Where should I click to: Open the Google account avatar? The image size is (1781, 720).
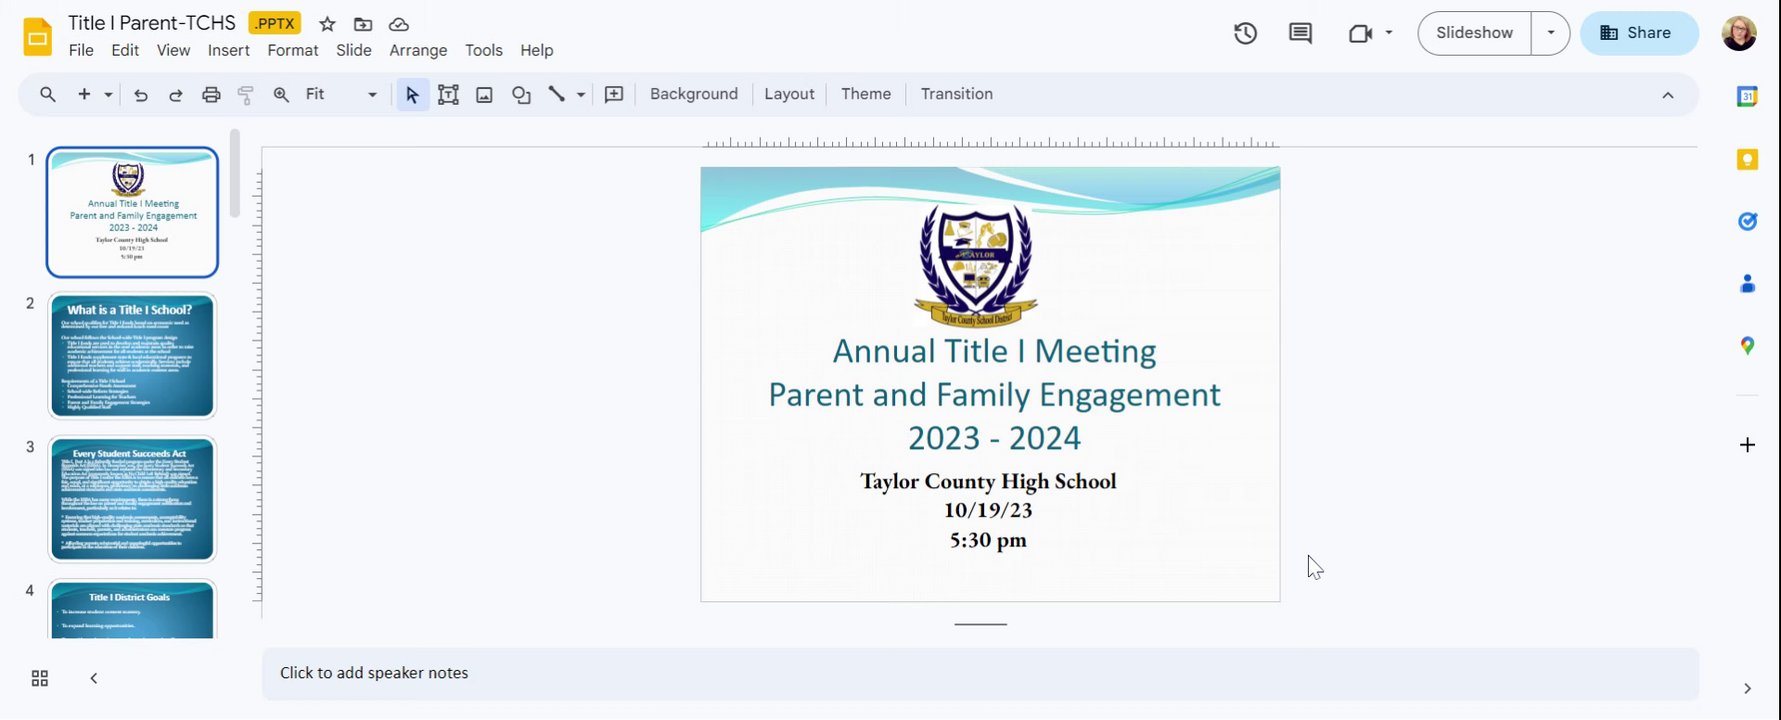point(1739,33)
